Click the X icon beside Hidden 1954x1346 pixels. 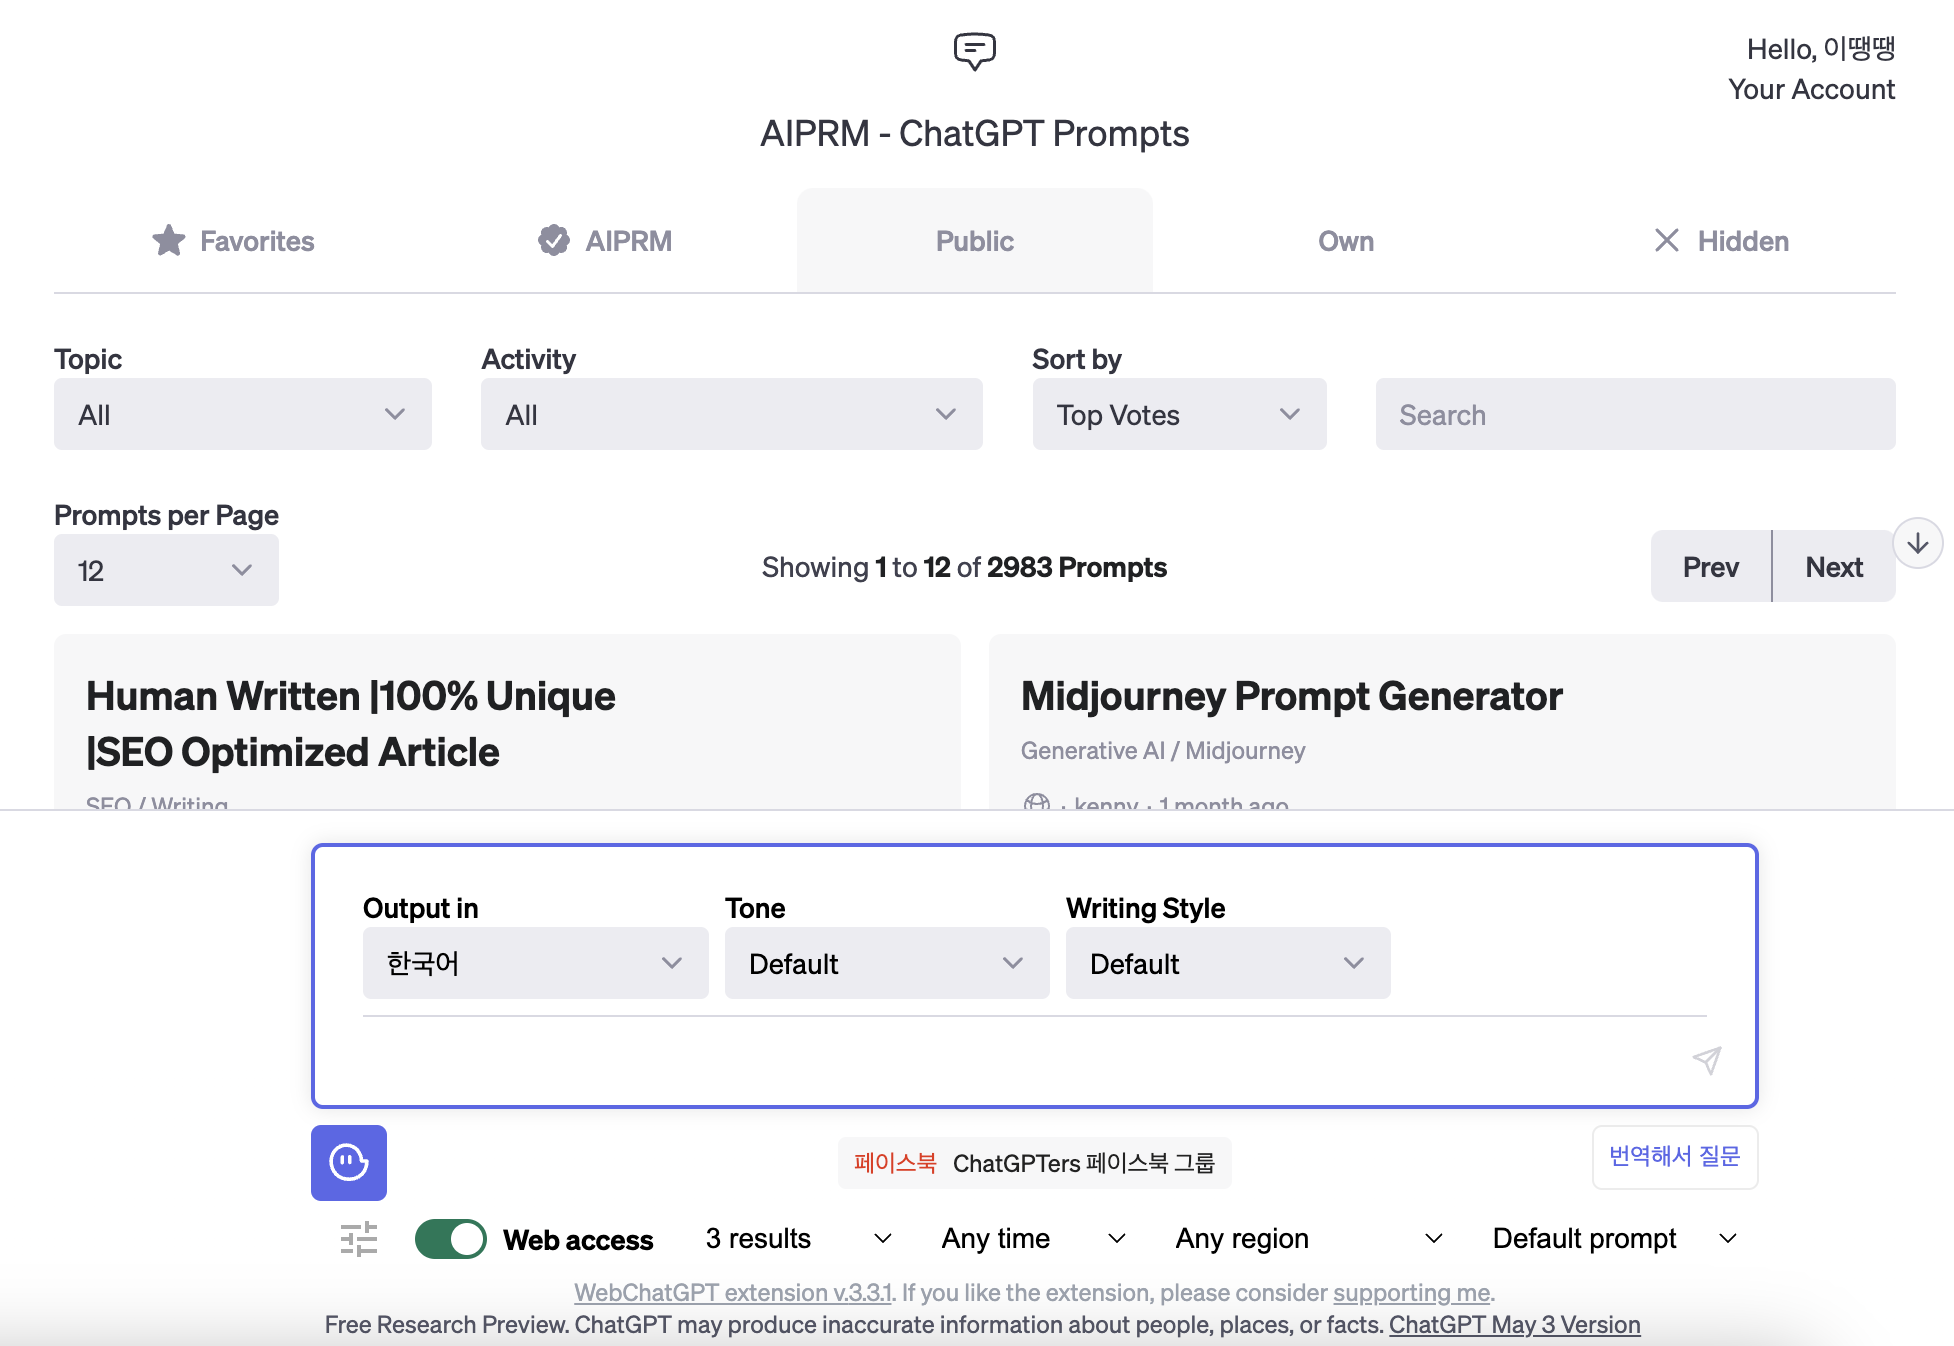[x=1666, y=240]
